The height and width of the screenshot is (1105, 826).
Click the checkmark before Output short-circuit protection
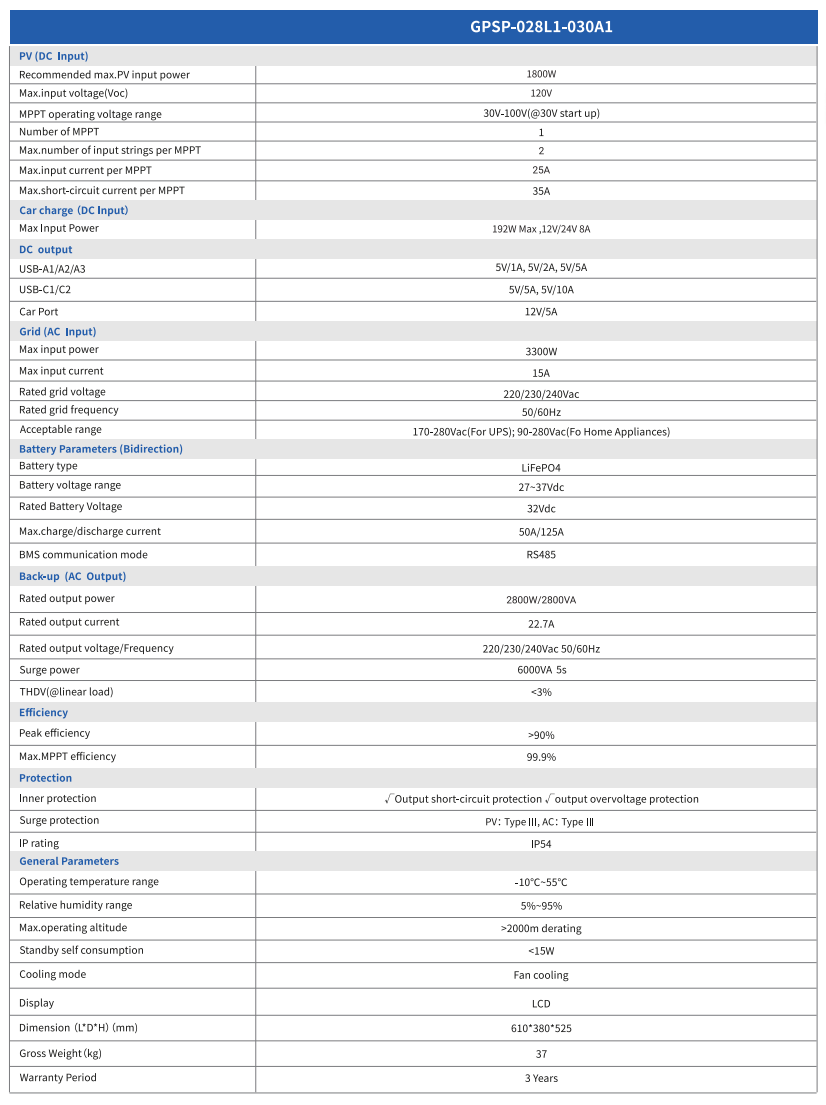[389, 799]
